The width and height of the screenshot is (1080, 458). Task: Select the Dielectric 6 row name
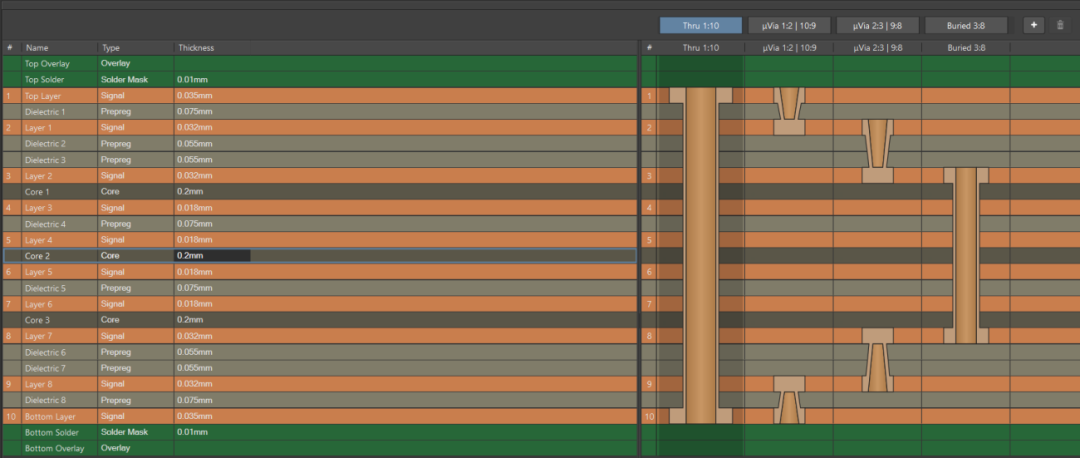pyautogui.click(x=45, y=352)
